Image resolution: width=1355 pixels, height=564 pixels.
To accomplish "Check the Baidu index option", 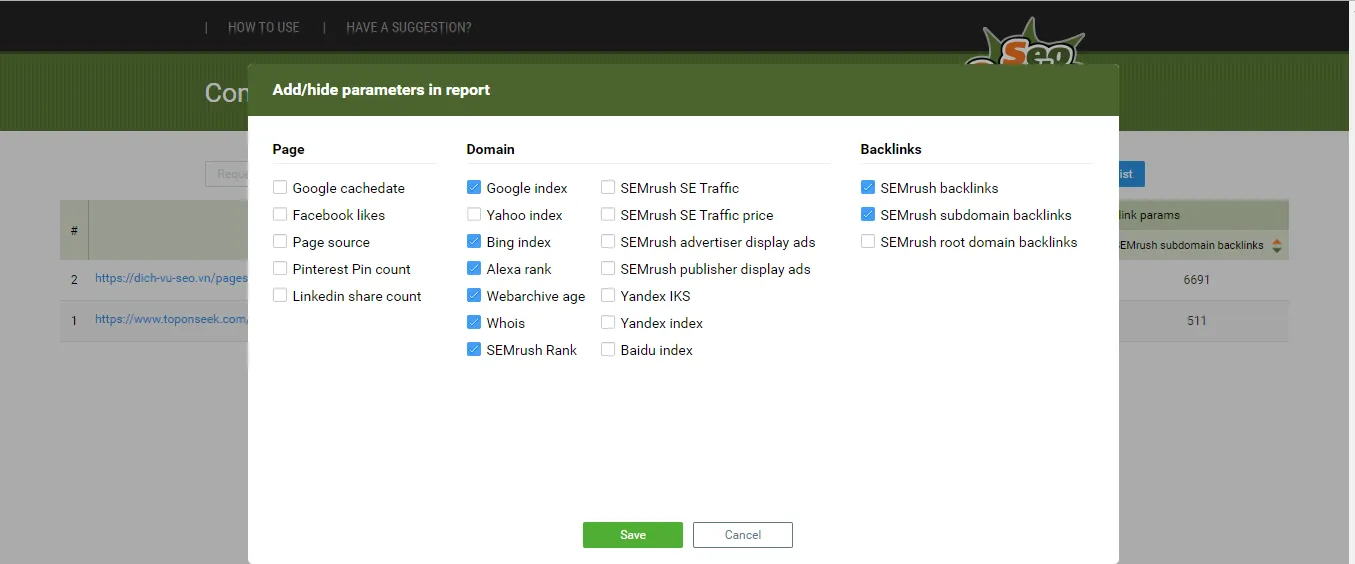I will (x=608, y=350).
